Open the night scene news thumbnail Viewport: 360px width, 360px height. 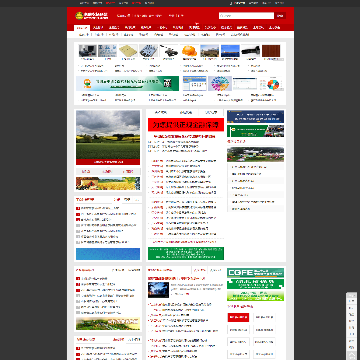(x=158, y=290)
